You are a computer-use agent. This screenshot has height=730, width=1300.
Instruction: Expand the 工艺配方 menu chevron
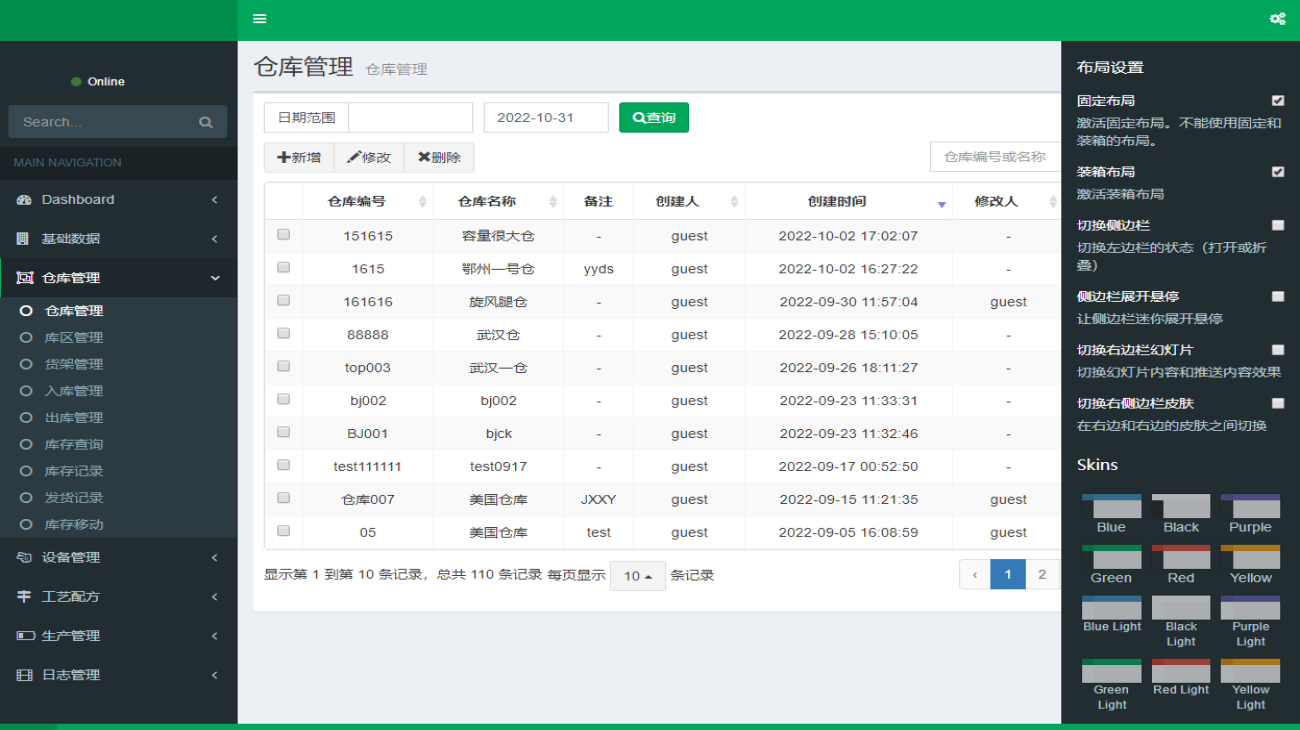coord(214,597)
